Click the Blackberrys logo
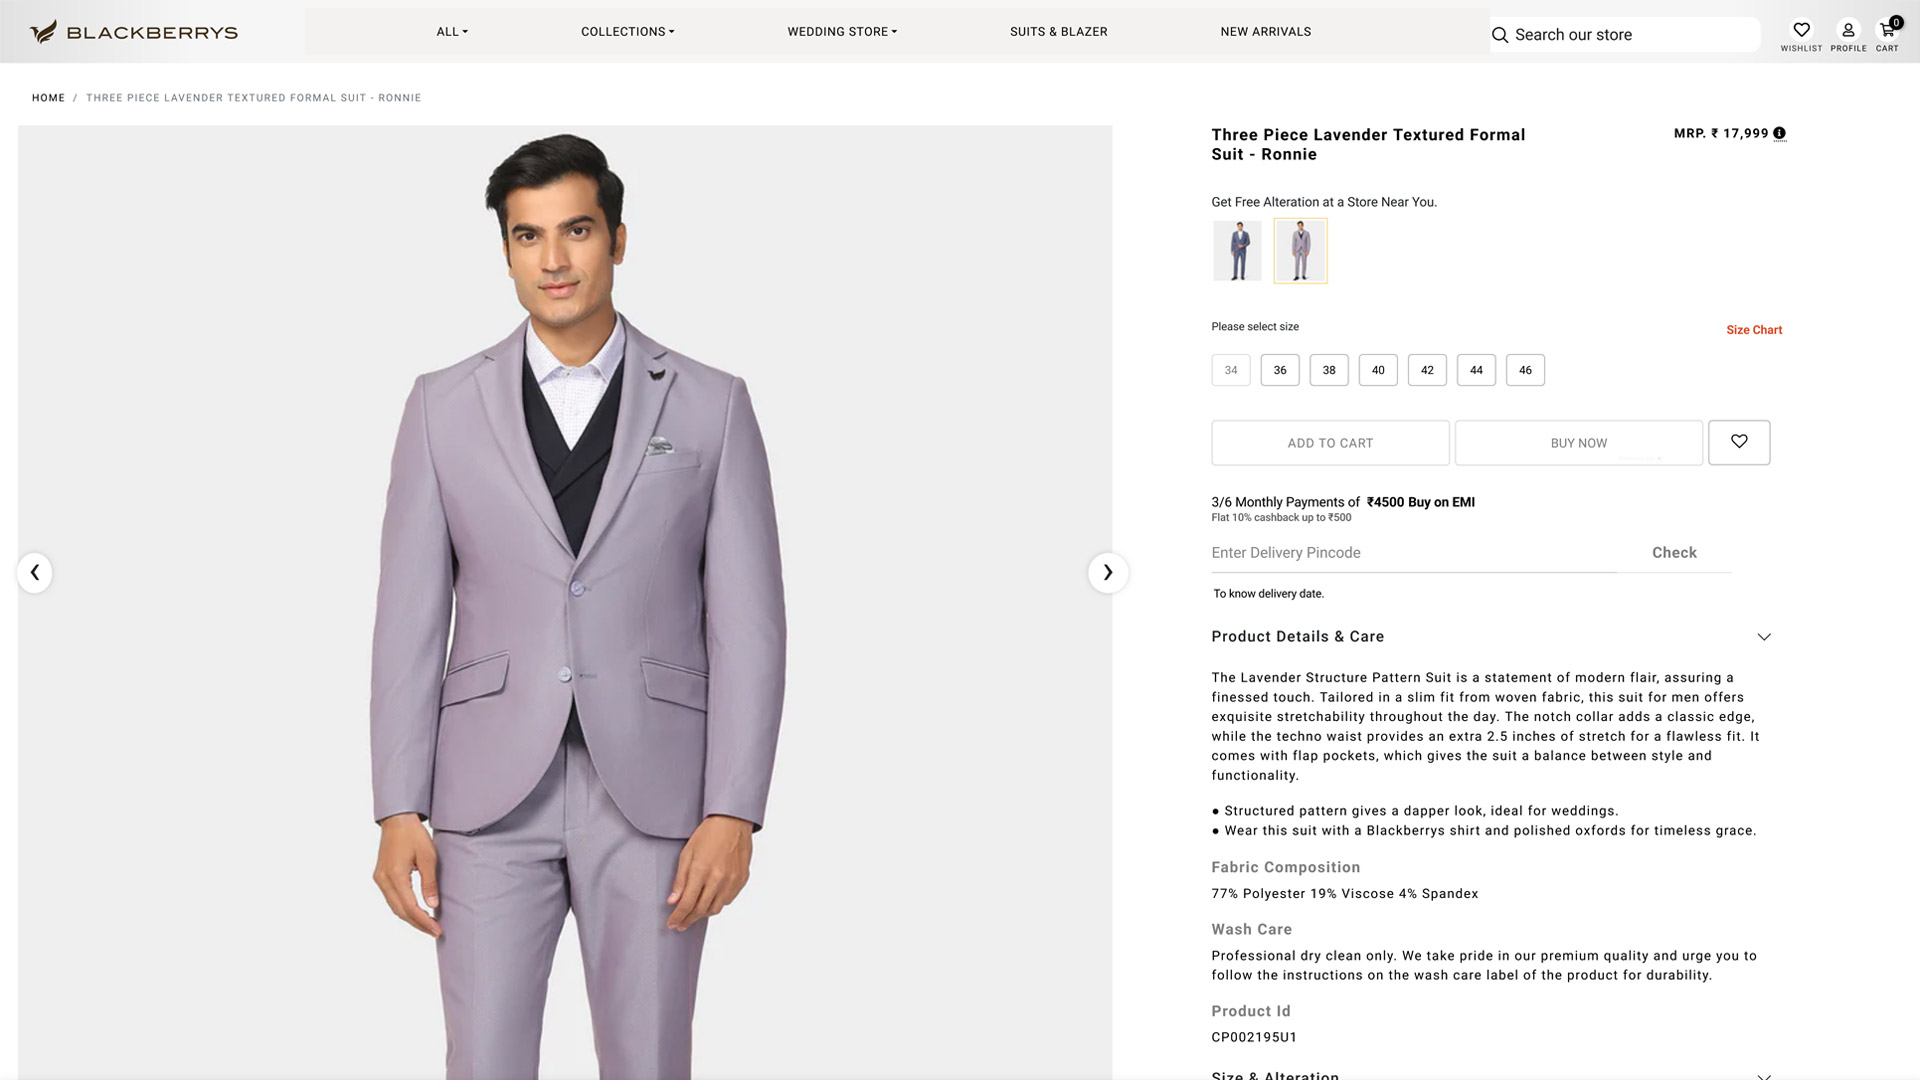This screenshot has height=1080, width=1920. pyautogui.click(x=134, y=32)
